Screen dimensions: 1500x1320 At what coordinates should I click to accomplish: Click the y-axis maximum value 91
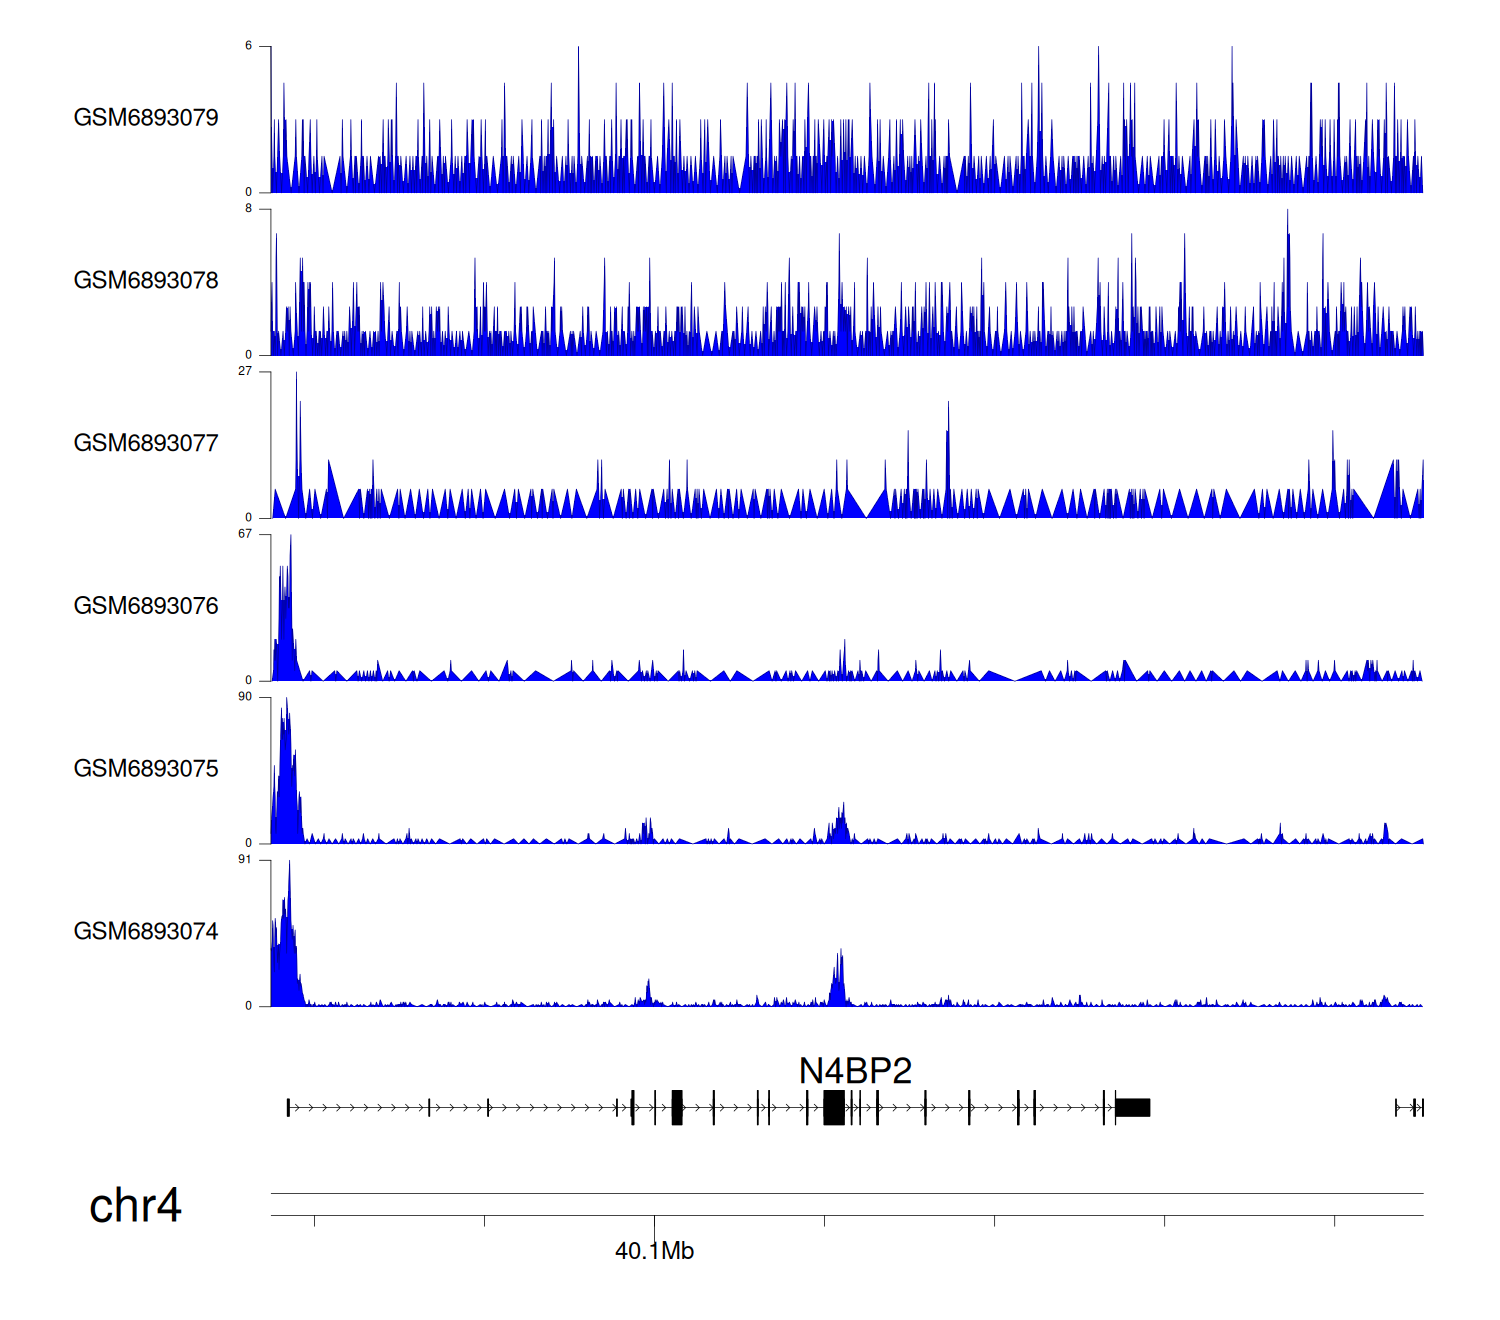[x=245, y=859]
